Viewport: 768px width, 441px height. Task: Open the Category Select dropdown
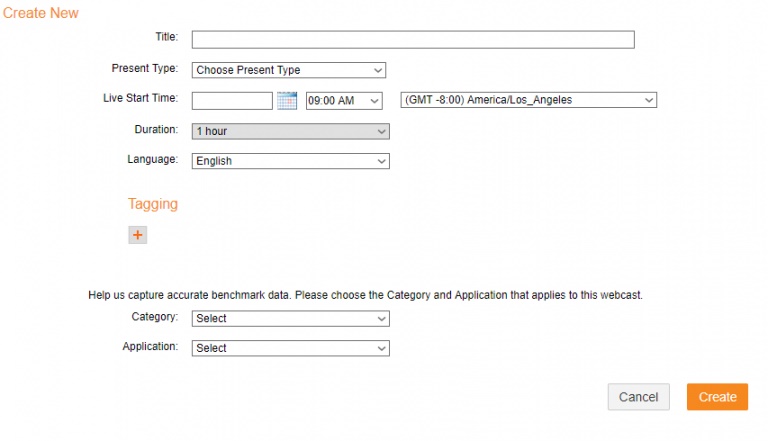click(290, 319)
